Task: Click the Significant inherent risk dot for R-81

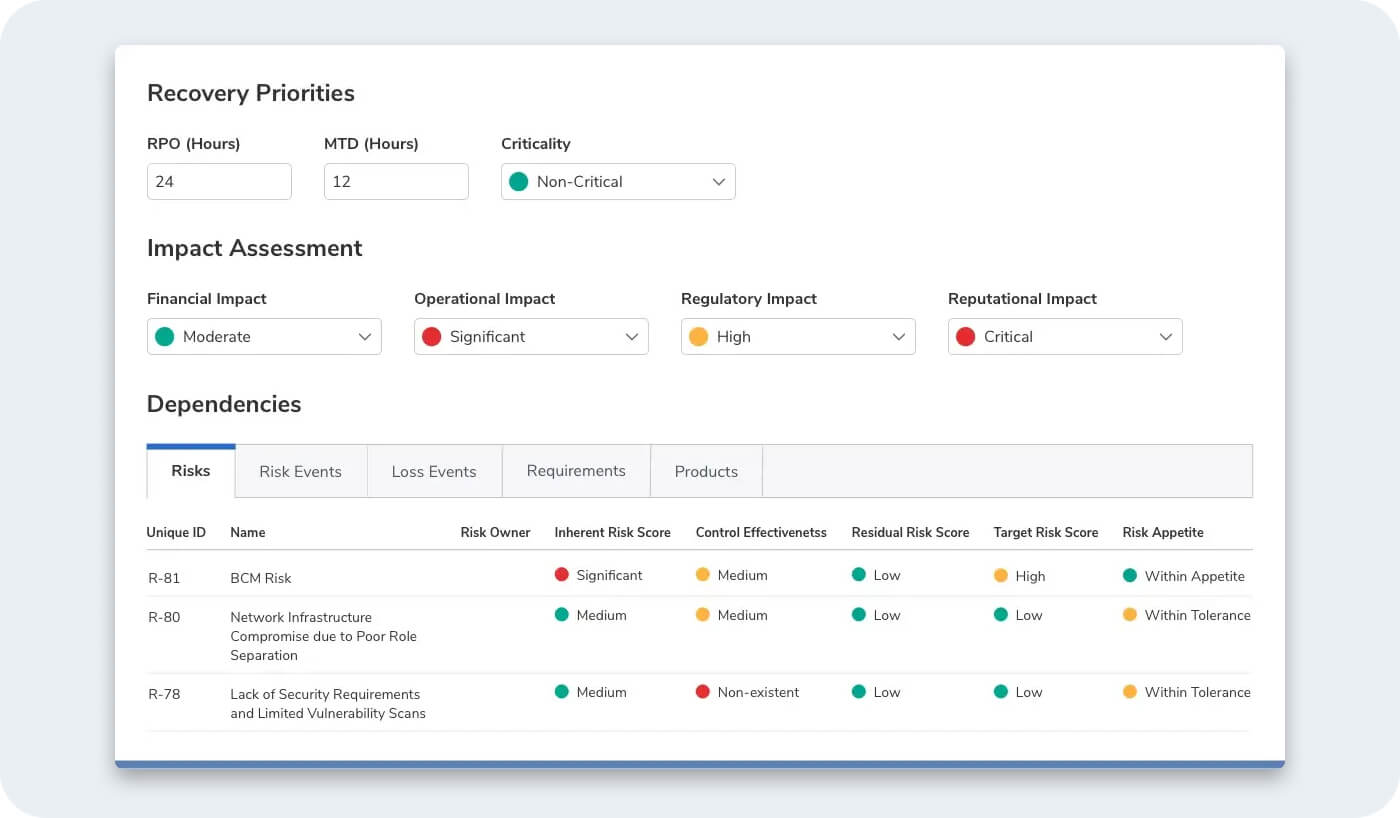Action: (562, 575)
